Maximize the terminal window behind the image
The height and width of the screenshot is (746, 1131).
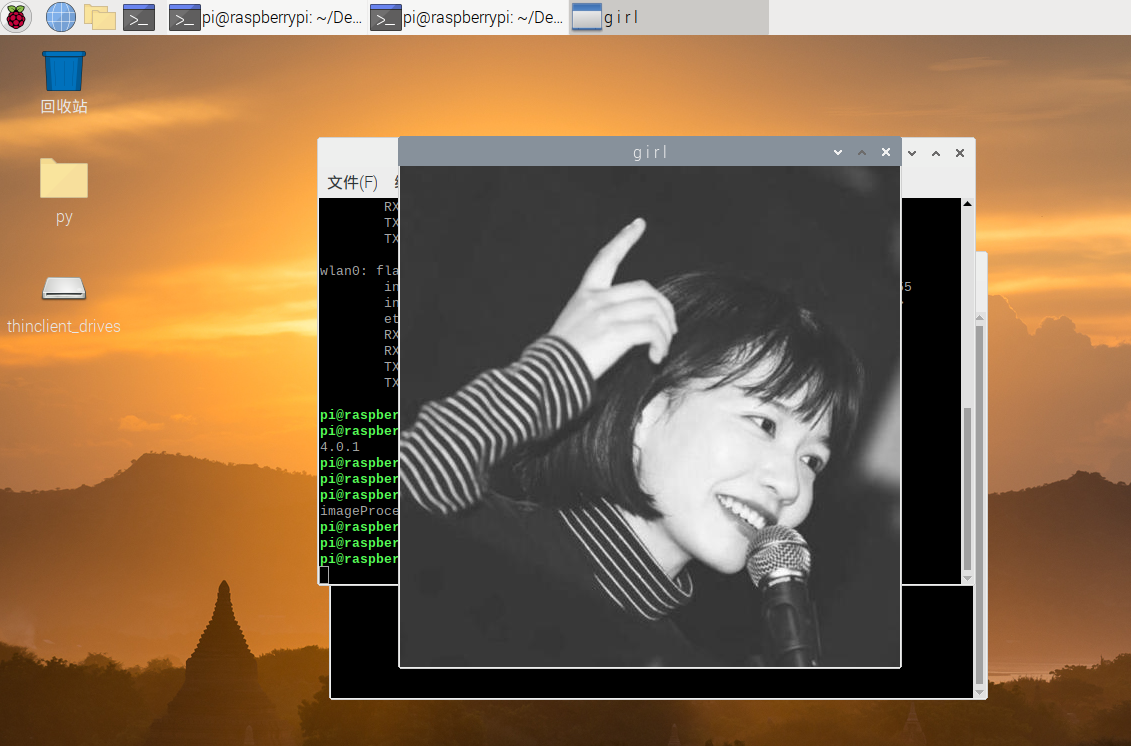(x=936, y=153)
